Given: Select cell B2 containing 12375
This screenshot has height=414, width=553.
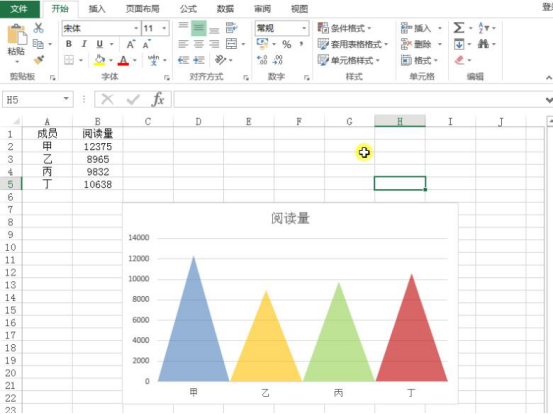Looking at the screenshot, I should coord(98,146).
